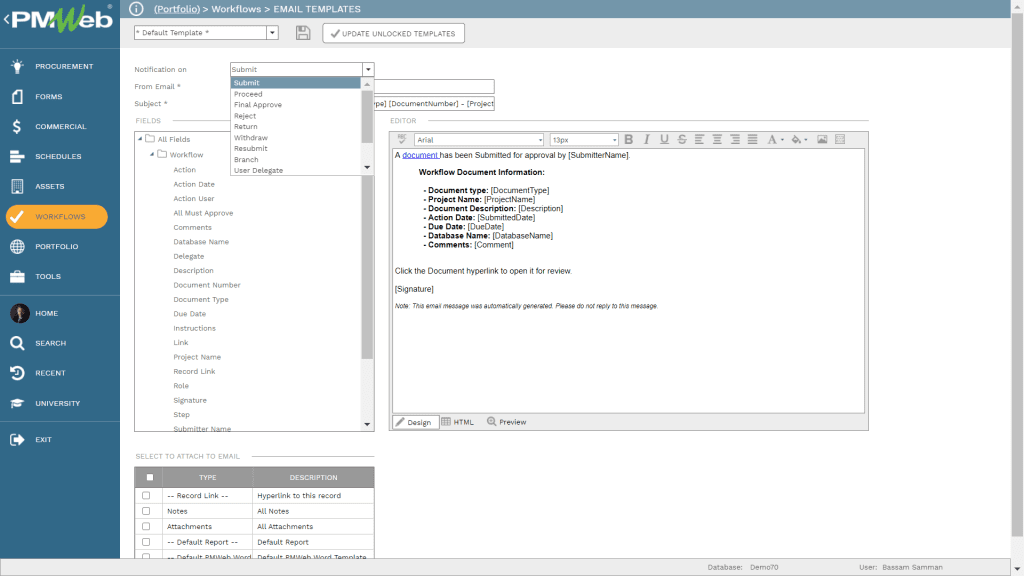This screenshot has height=576, width=1024.
Task: Click the save template disk icon
Action: pyautogui.click(x=303, y=33)
